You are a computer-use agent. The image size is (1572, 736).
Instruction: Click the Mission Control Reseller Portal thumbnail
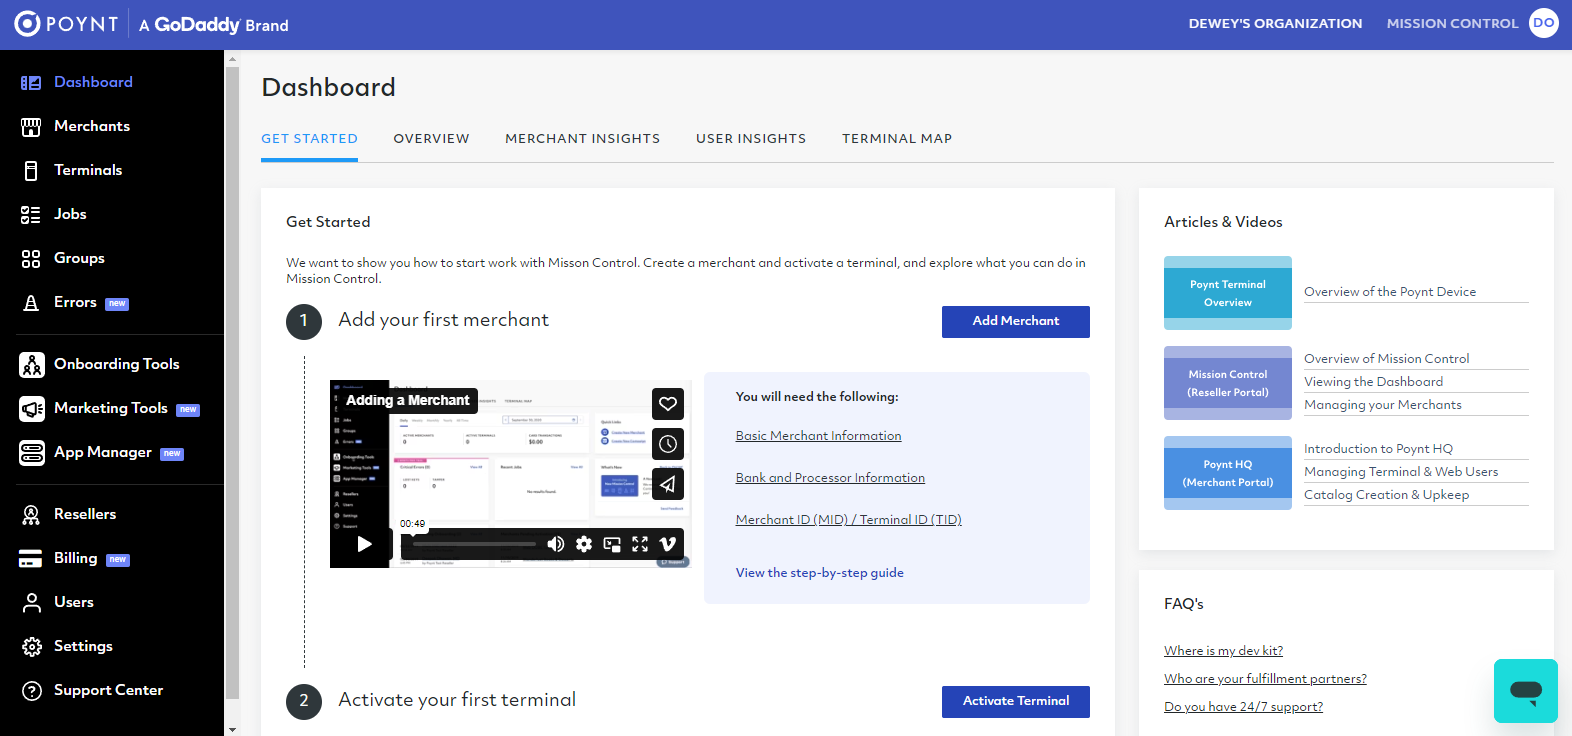[x=1228, y=383]
